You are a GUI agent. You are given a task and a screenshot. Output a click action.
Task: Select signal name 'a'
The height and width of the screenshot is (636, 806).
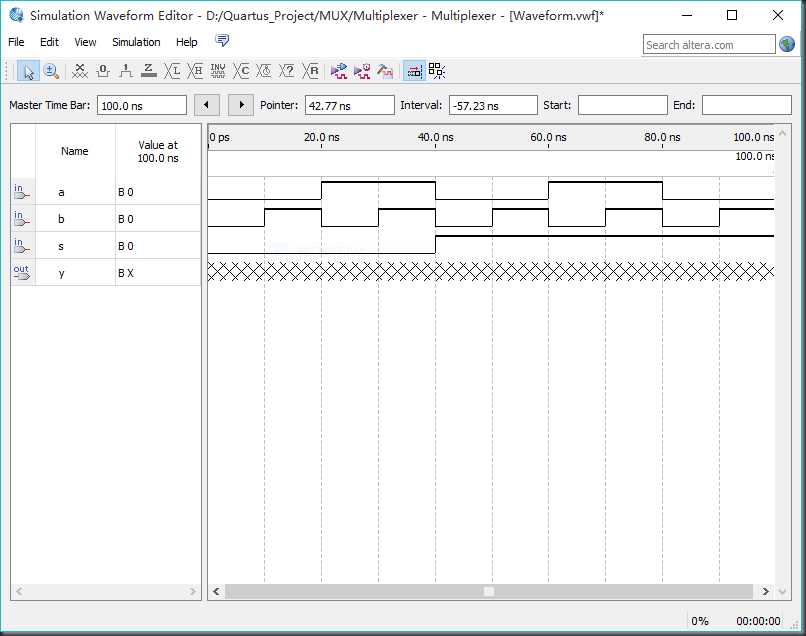tap(61, 192)
